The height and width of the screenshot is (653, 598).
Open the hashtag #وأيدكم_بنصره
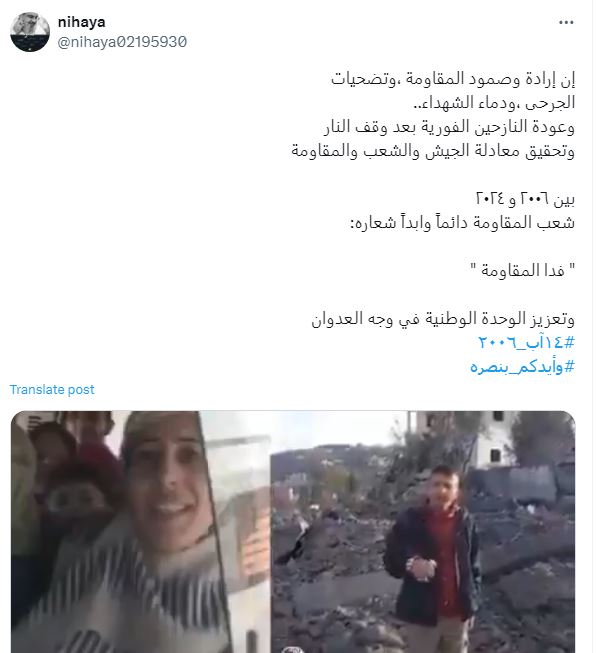(522, 367)
